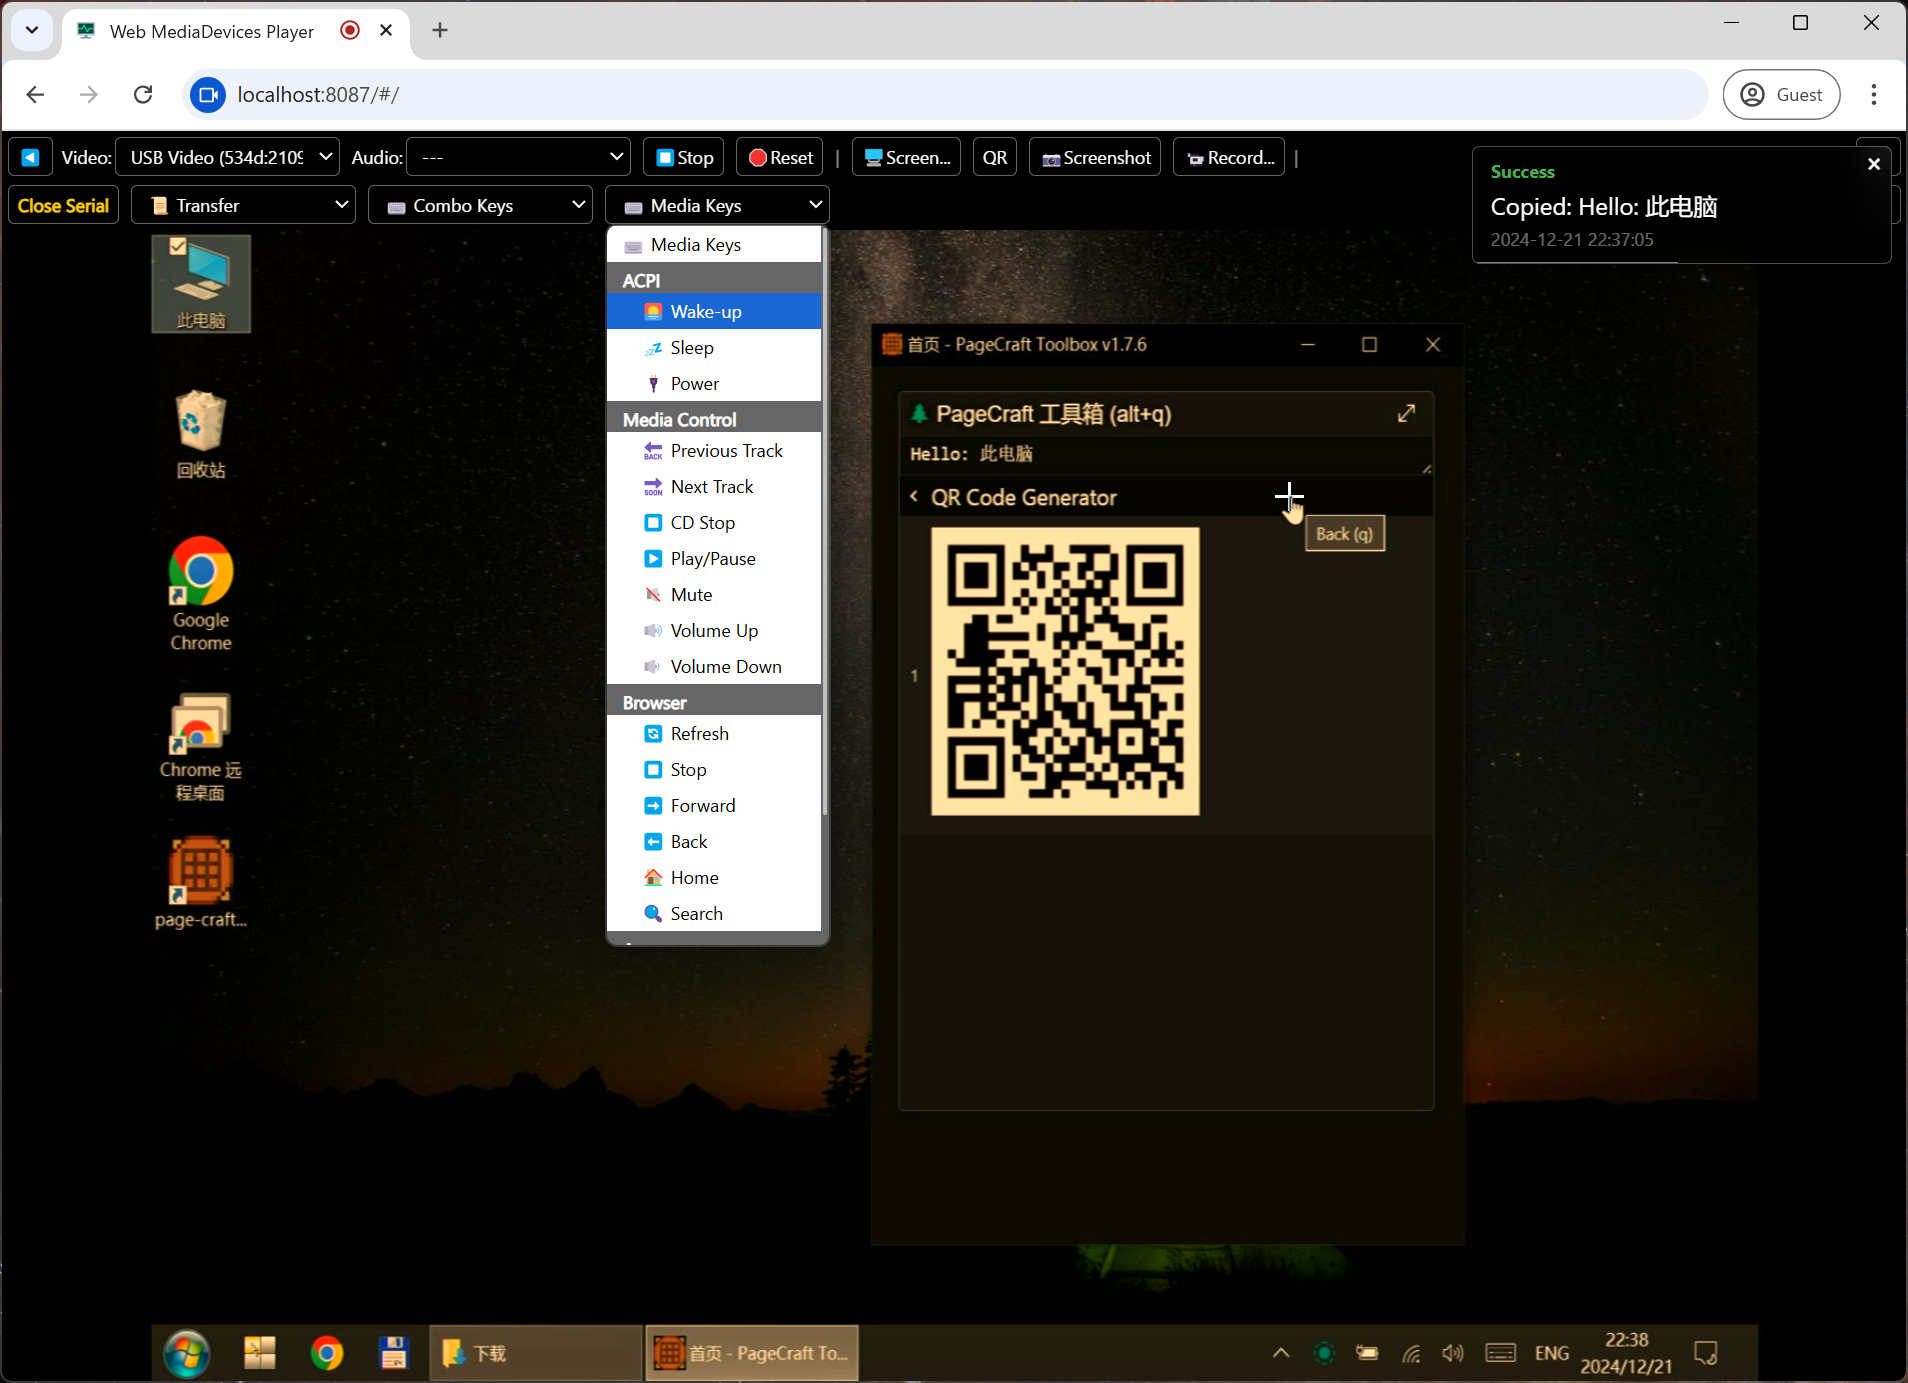Open Guest profile button
The width and height of the screenshot is (1908, 1383).
[x=1781, y=94]
